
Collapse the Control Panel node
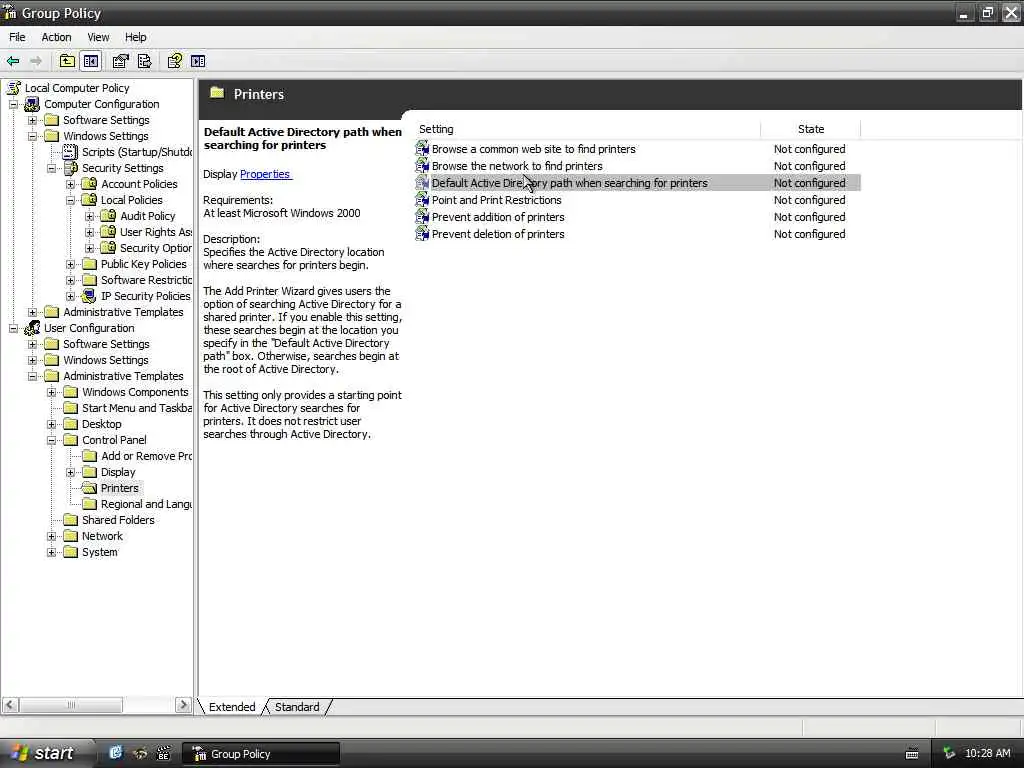[52, 440]
